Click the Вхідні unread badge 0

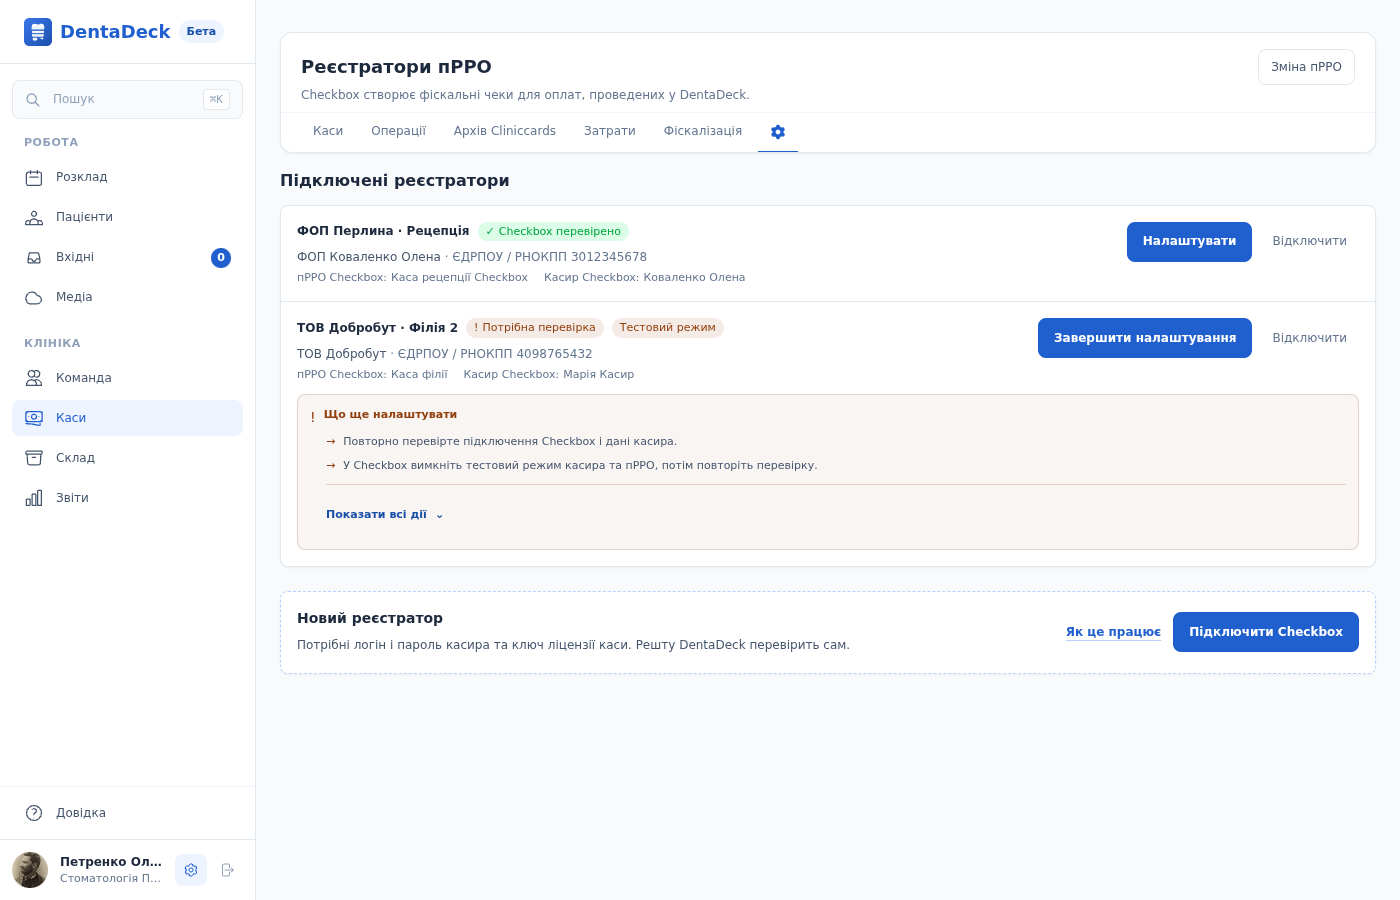[x=221, y=258]
